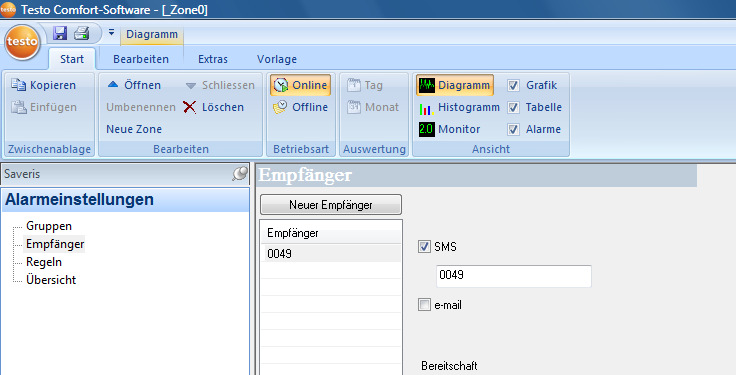Click the Bereitschaft label
Screen dimensions: 736x375
coord(449,366)
